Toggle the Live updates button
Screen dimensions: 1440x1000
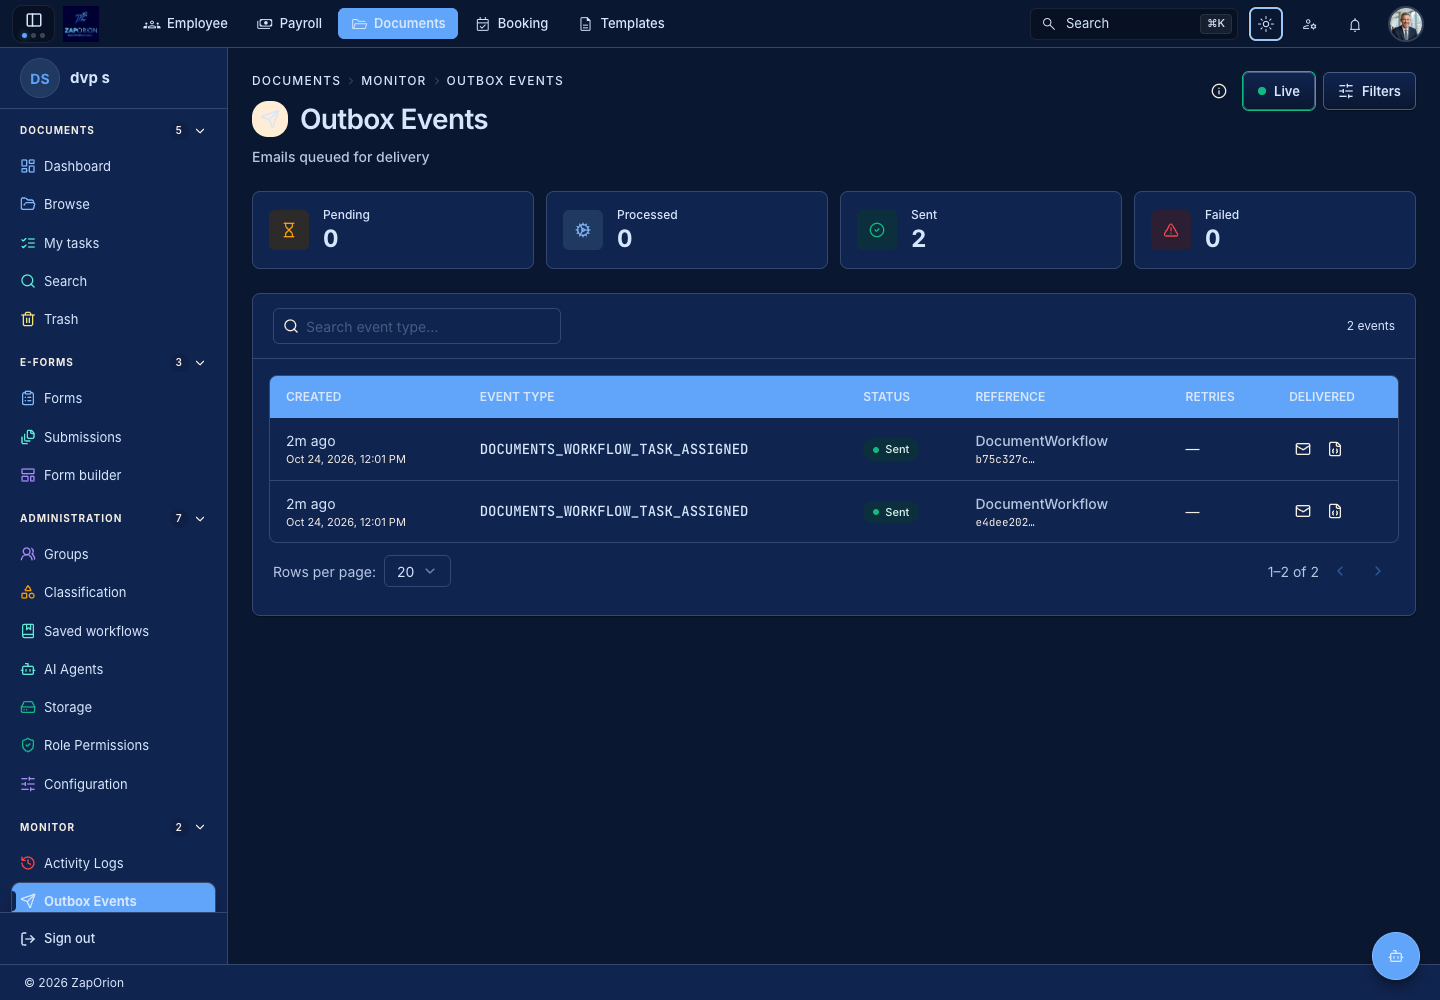pyautogui.click(x=1279, y=91)
